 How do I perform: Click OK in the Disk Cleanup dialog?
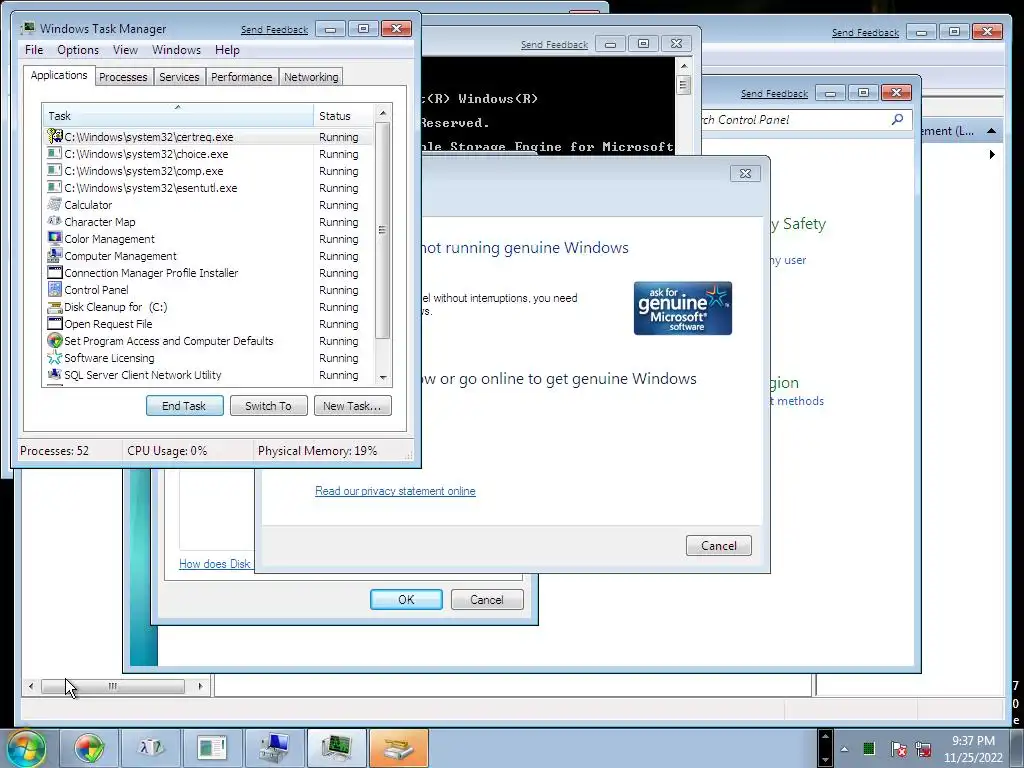[x=406, y=600]
